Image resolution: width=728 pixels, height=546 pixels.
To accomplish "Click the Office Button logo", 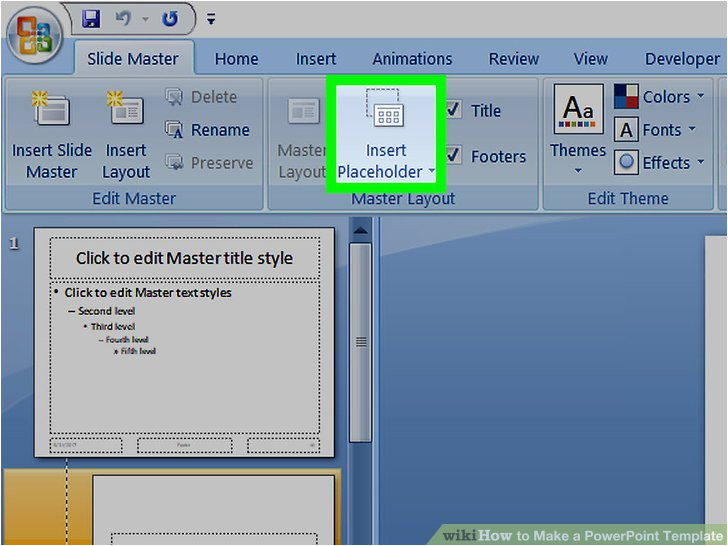I will 35,38.
